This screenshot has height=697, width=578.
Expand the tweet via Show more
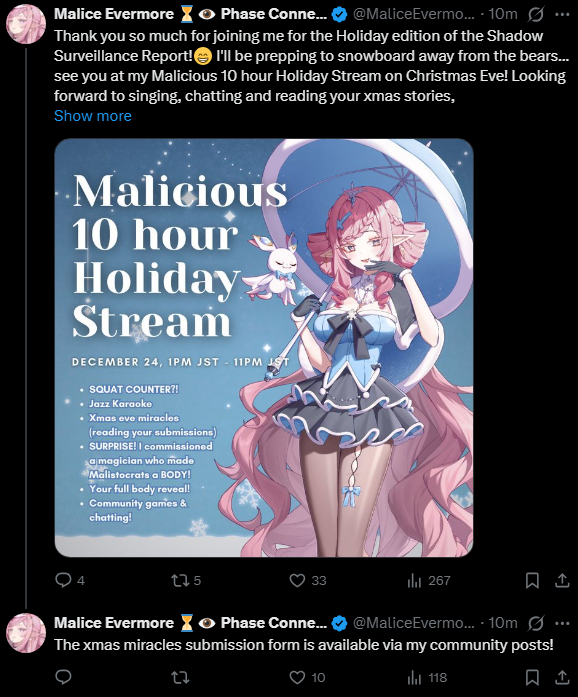pos(93,116)
